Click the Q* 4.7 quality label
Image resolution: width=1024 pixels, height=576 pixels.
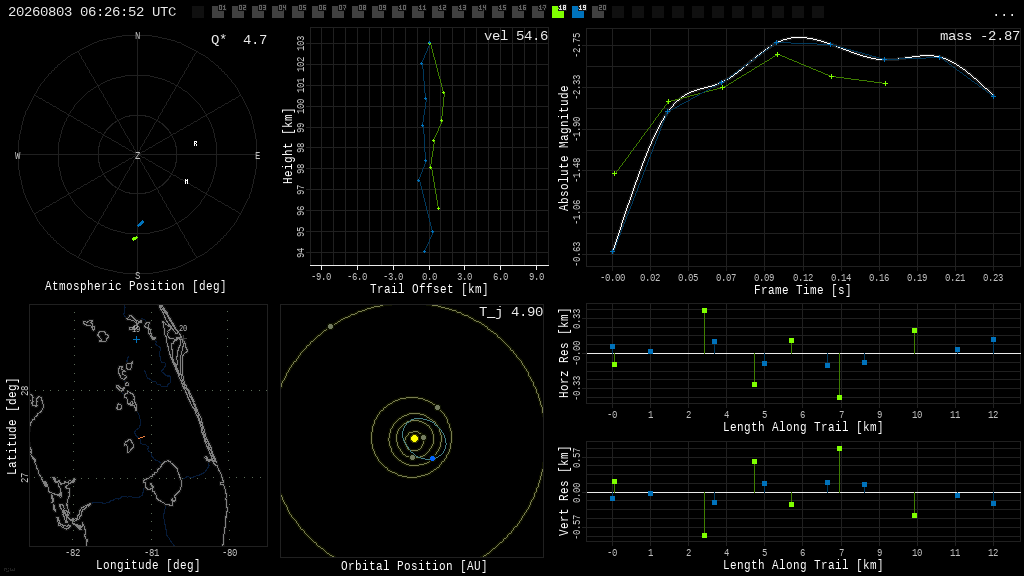click(x=239, y=40)
